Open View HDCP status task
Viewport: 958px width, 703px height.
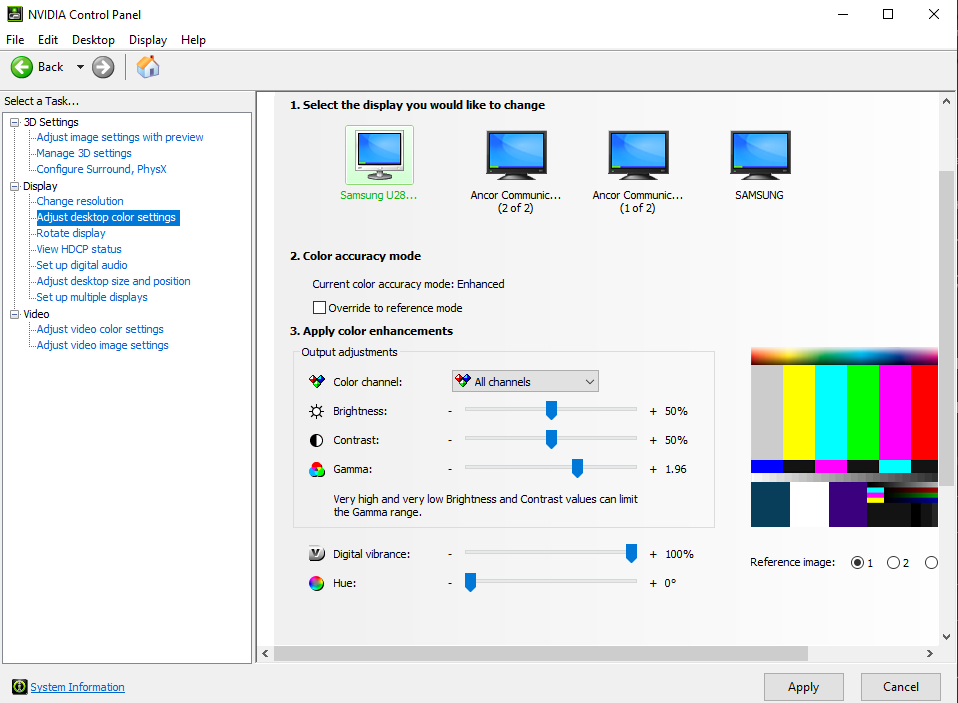(79, 249)
